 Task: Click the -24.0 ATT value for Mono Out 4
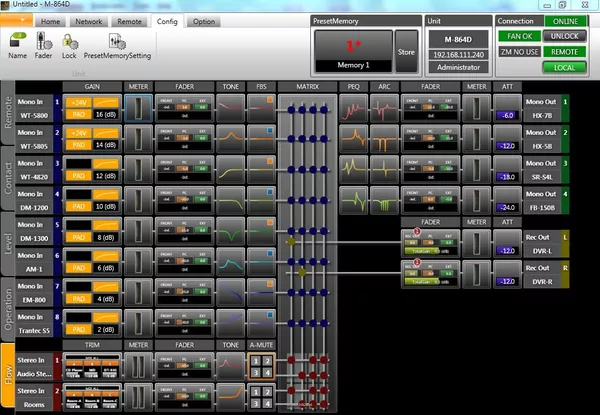pos(507,207)
